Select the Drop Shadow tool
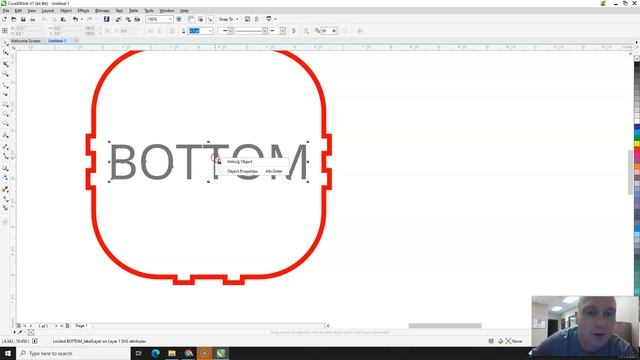640x360 pixels. tap(5, 168)
